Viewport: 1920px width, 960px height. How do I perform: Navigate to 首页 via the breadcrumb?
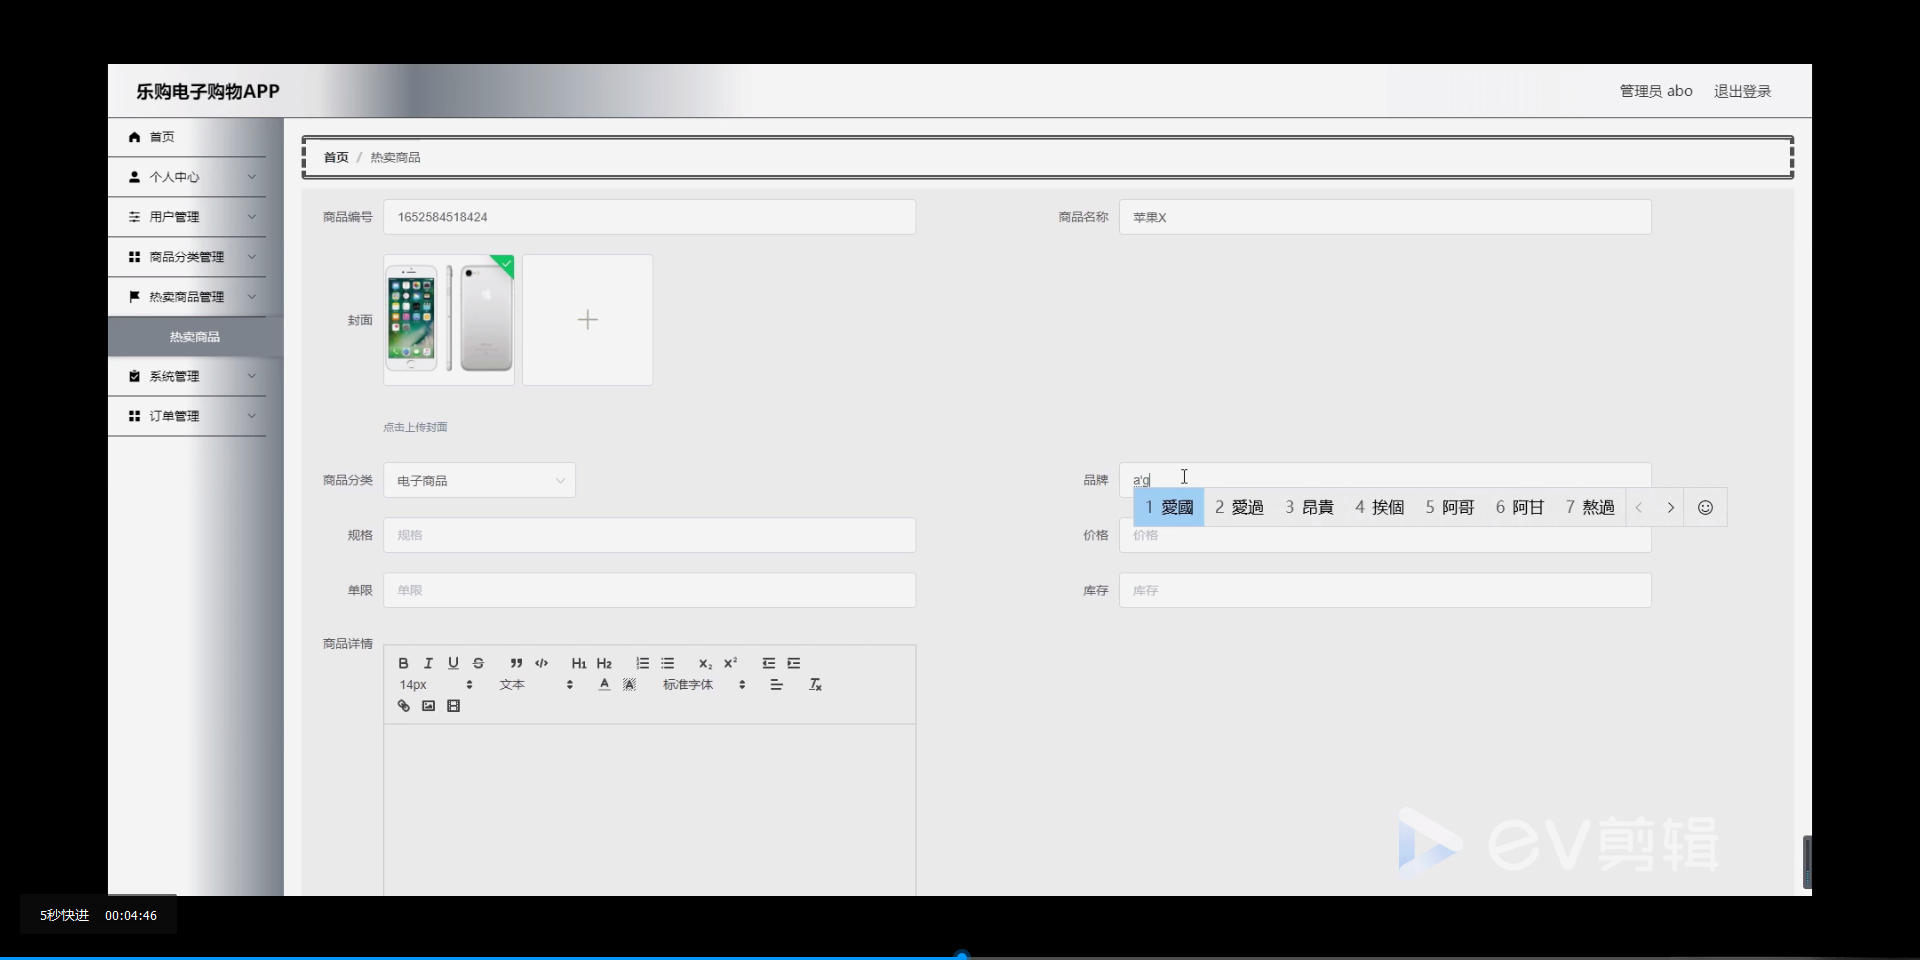tap(335, 157)
